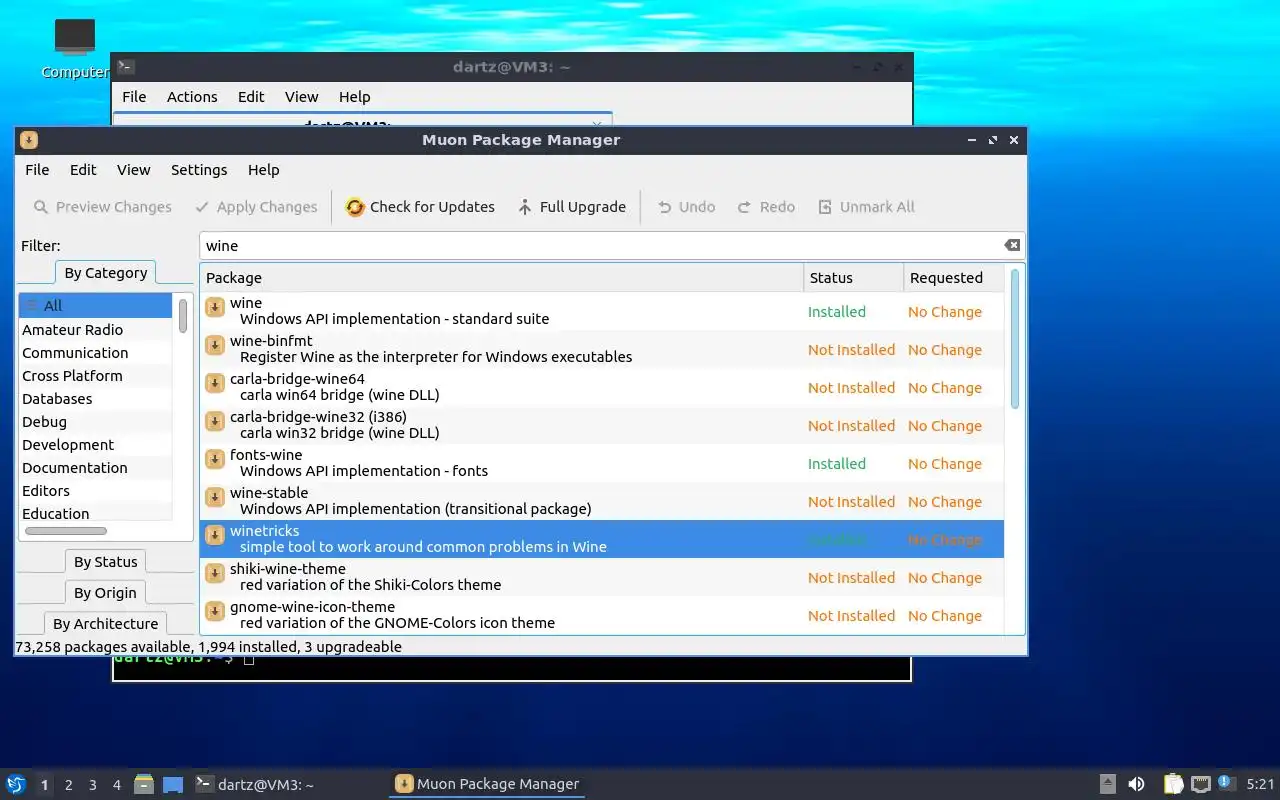Click Full Upgrade in the toolbar
Viewport: 1280px width, 800px height.
coord(572,207)
